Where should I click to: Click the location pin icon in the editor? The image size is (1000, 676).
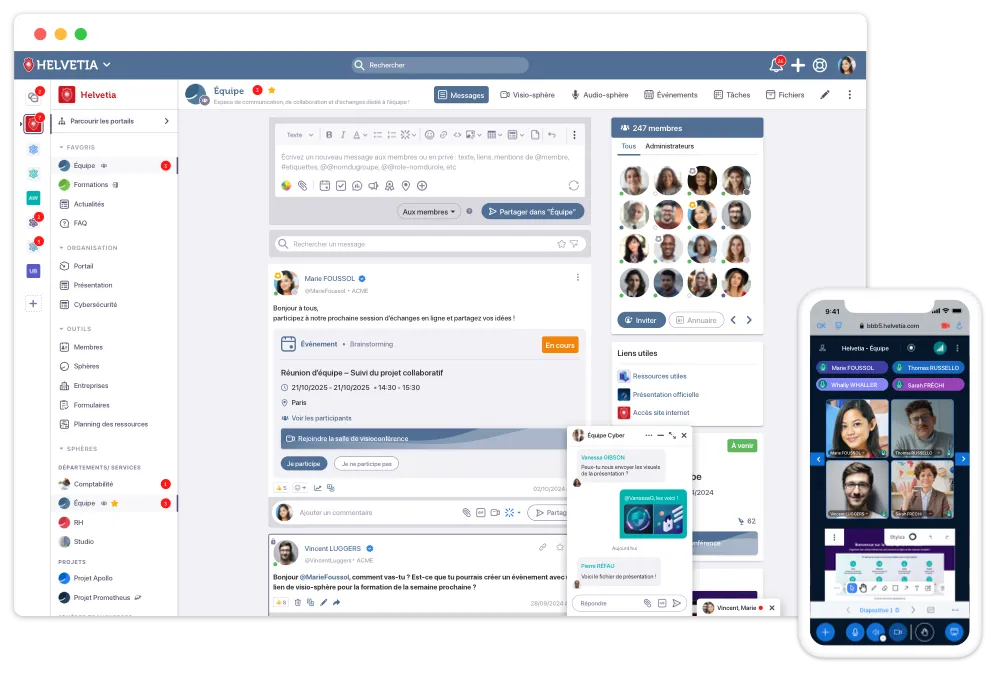click(405, 186)
